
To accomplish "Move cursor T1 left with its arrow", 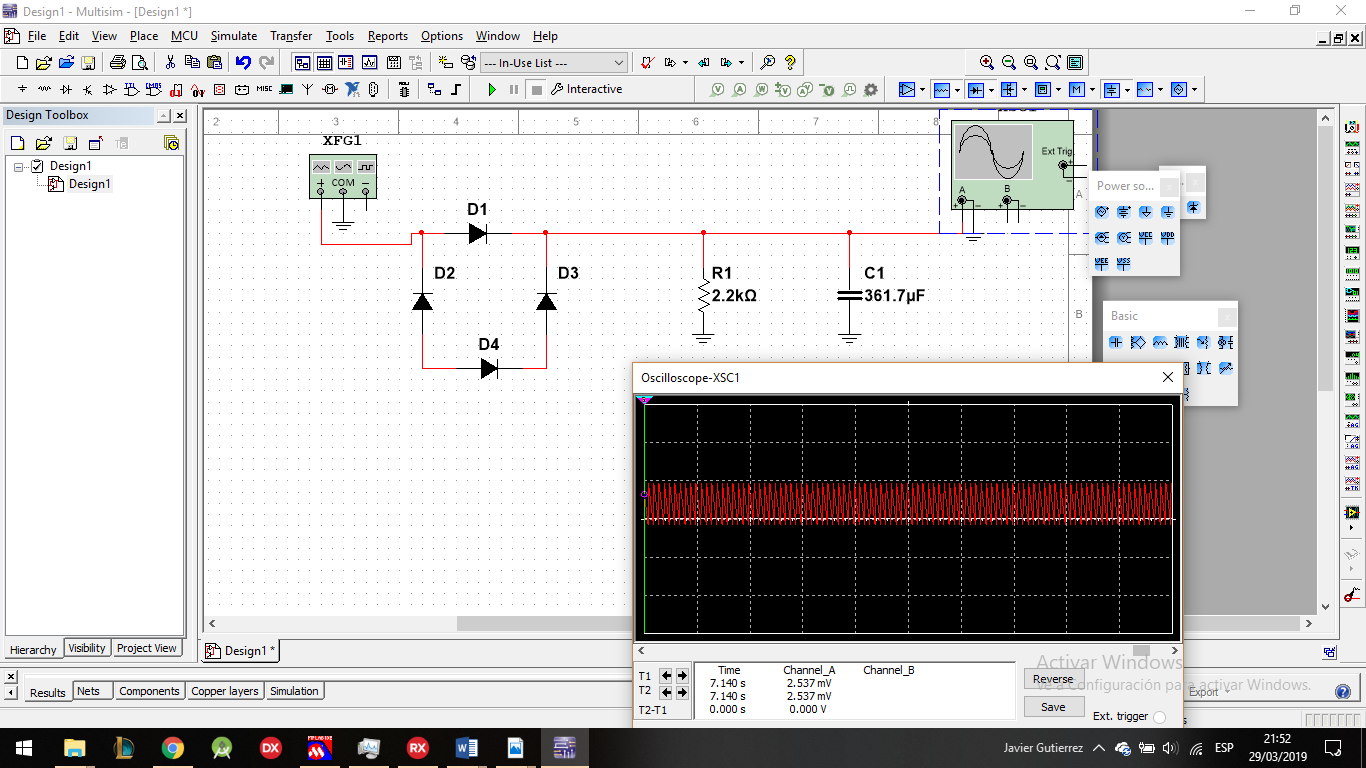I will (667, 675).
